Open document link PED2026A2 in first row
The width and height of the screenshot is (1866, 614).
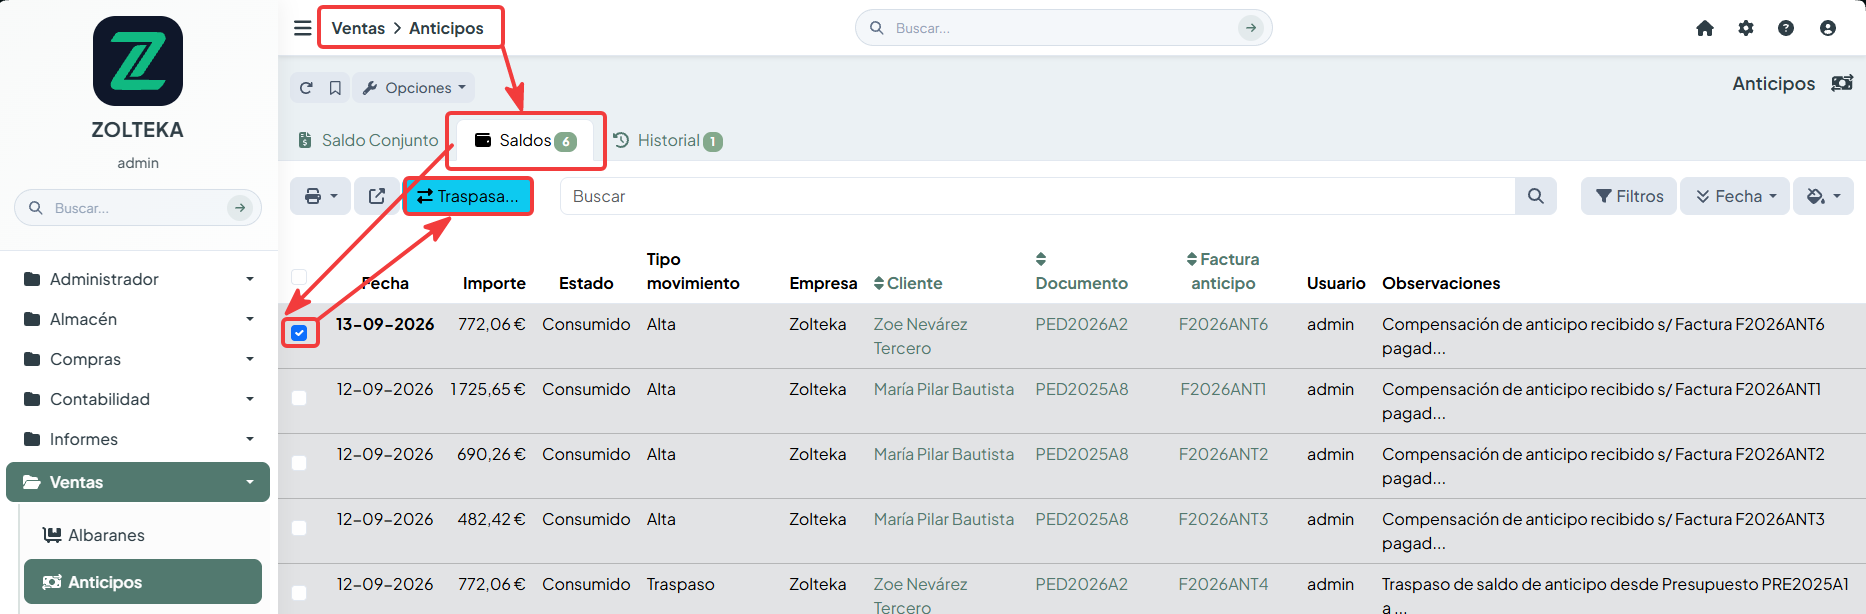[x=1081, y=324]
